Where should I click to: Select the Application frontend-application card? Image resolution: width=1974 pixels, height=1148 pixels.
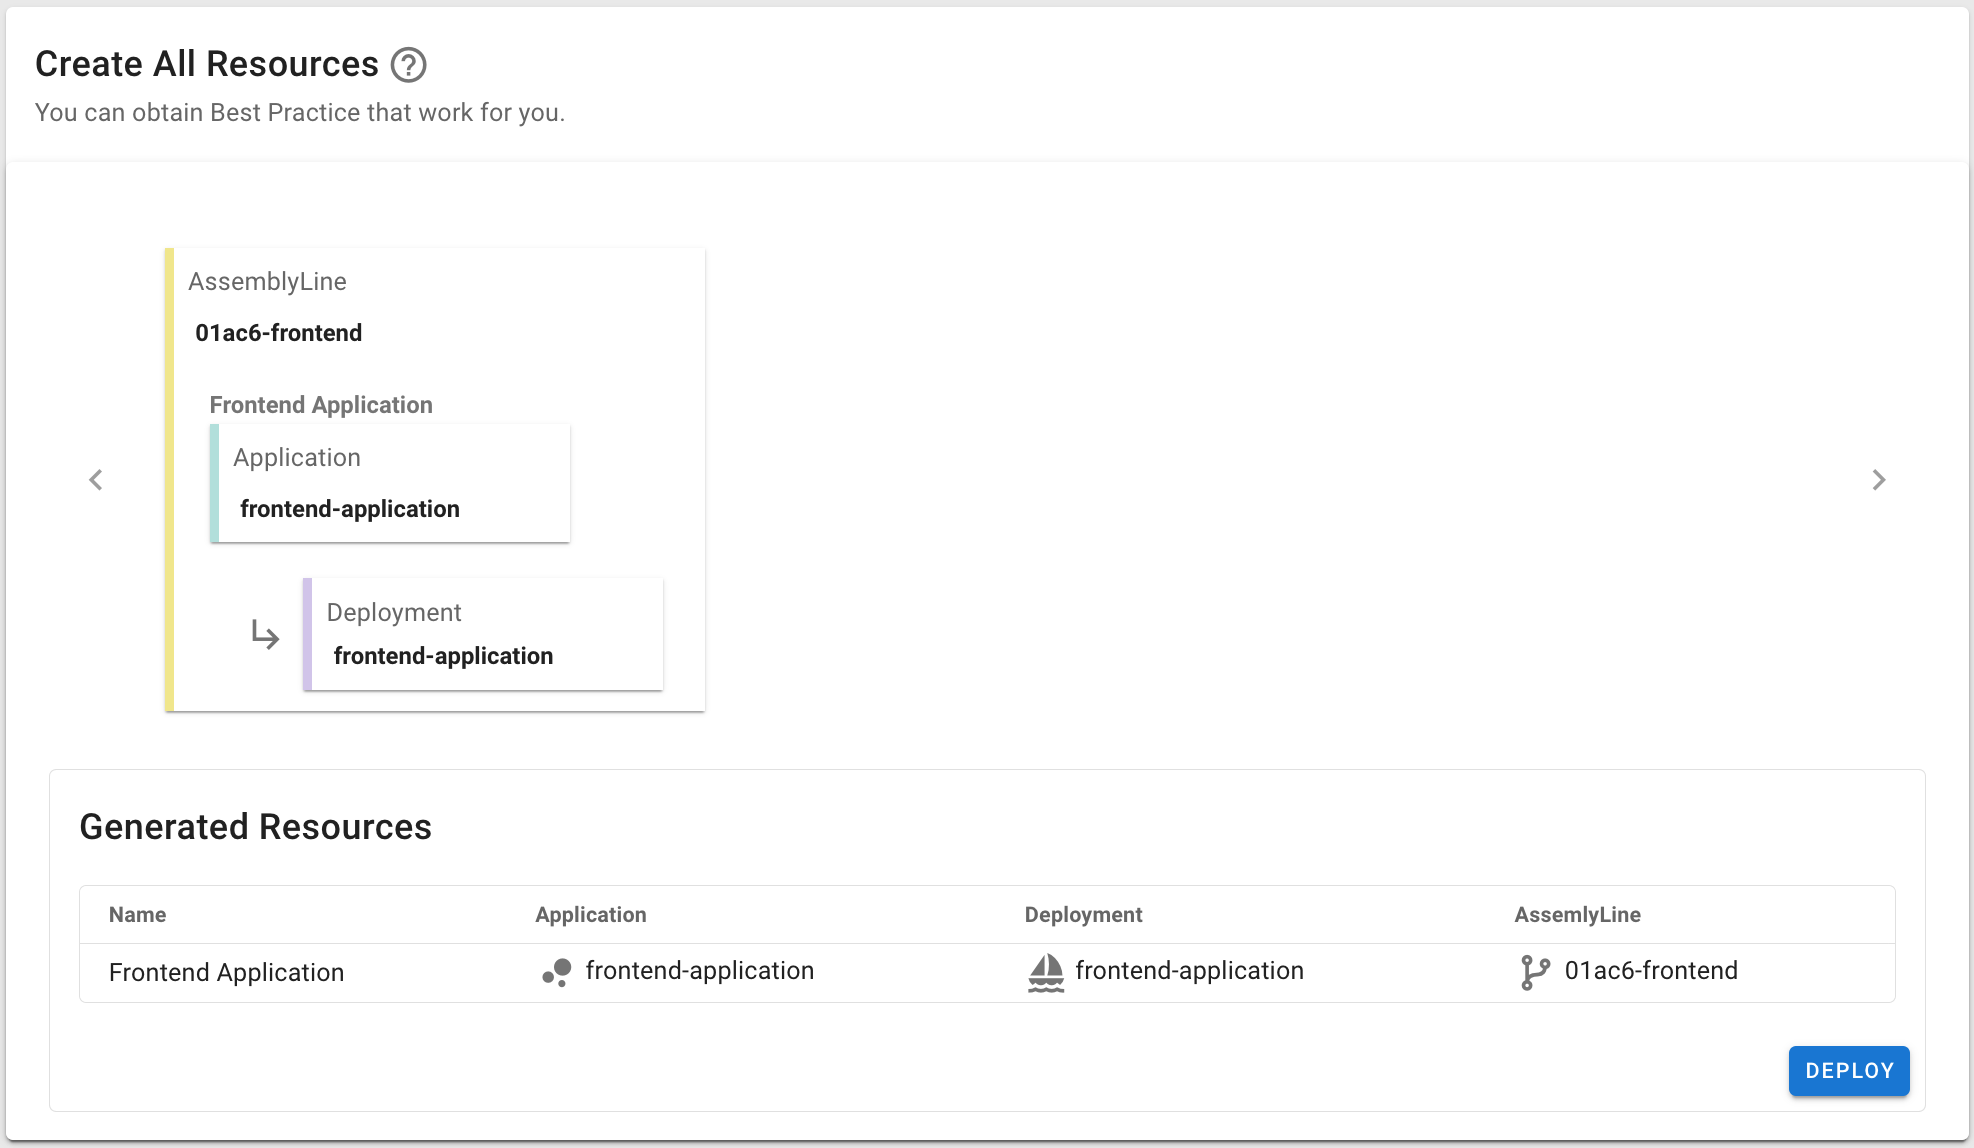(x=391, y=484)
